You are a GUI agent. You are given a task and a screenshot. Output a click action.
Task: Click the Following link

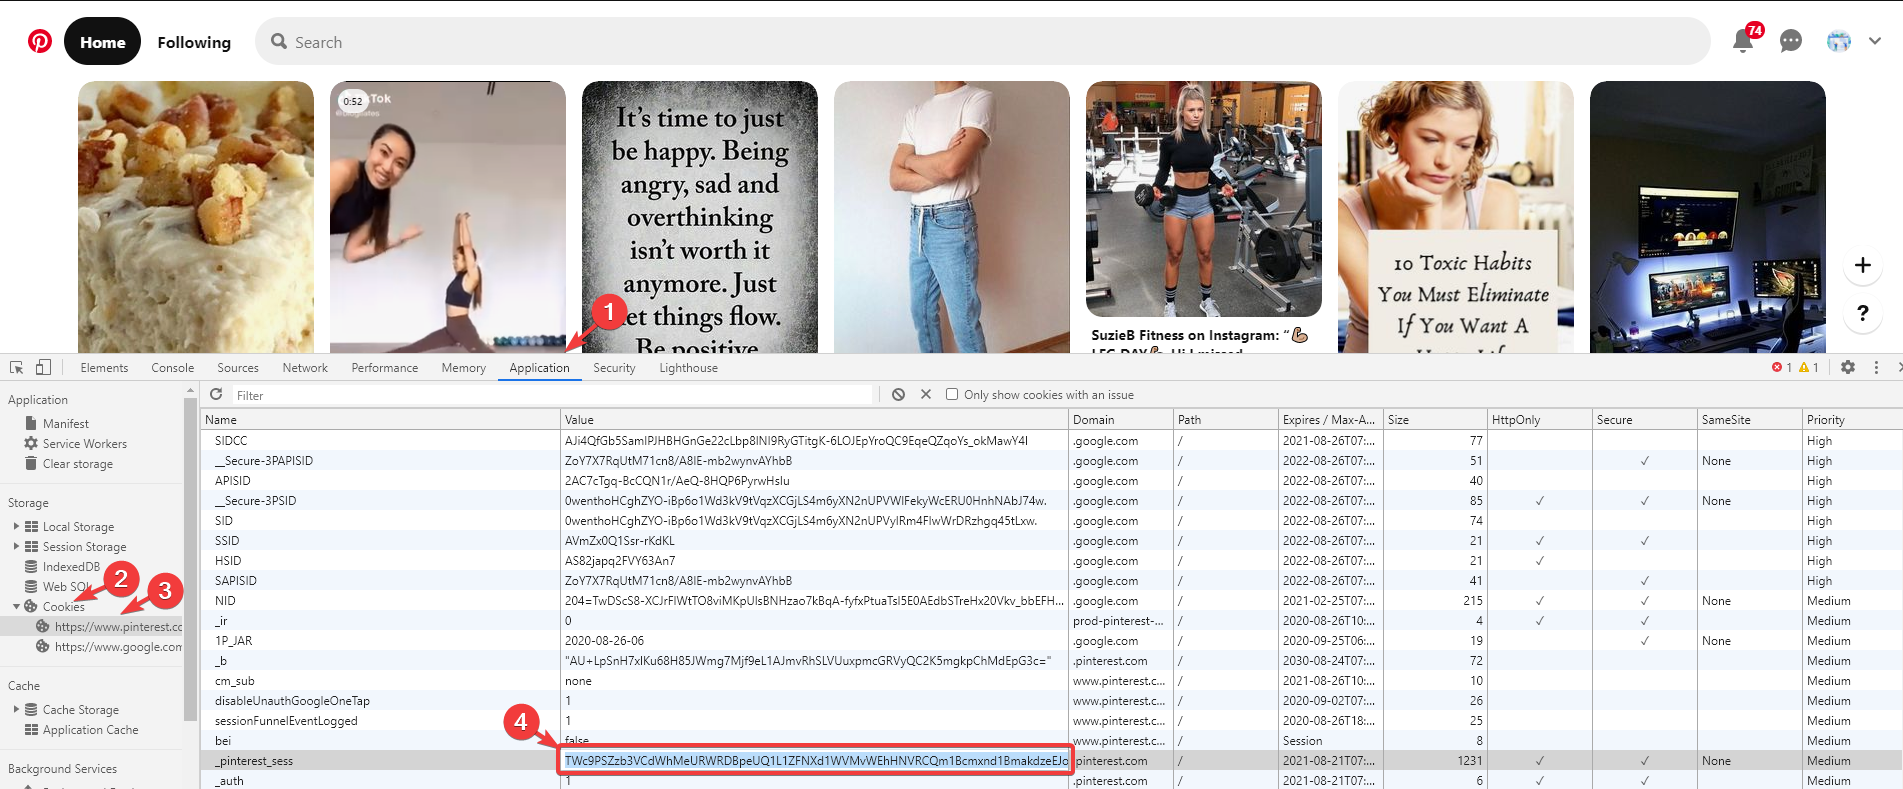click(194, 42)
